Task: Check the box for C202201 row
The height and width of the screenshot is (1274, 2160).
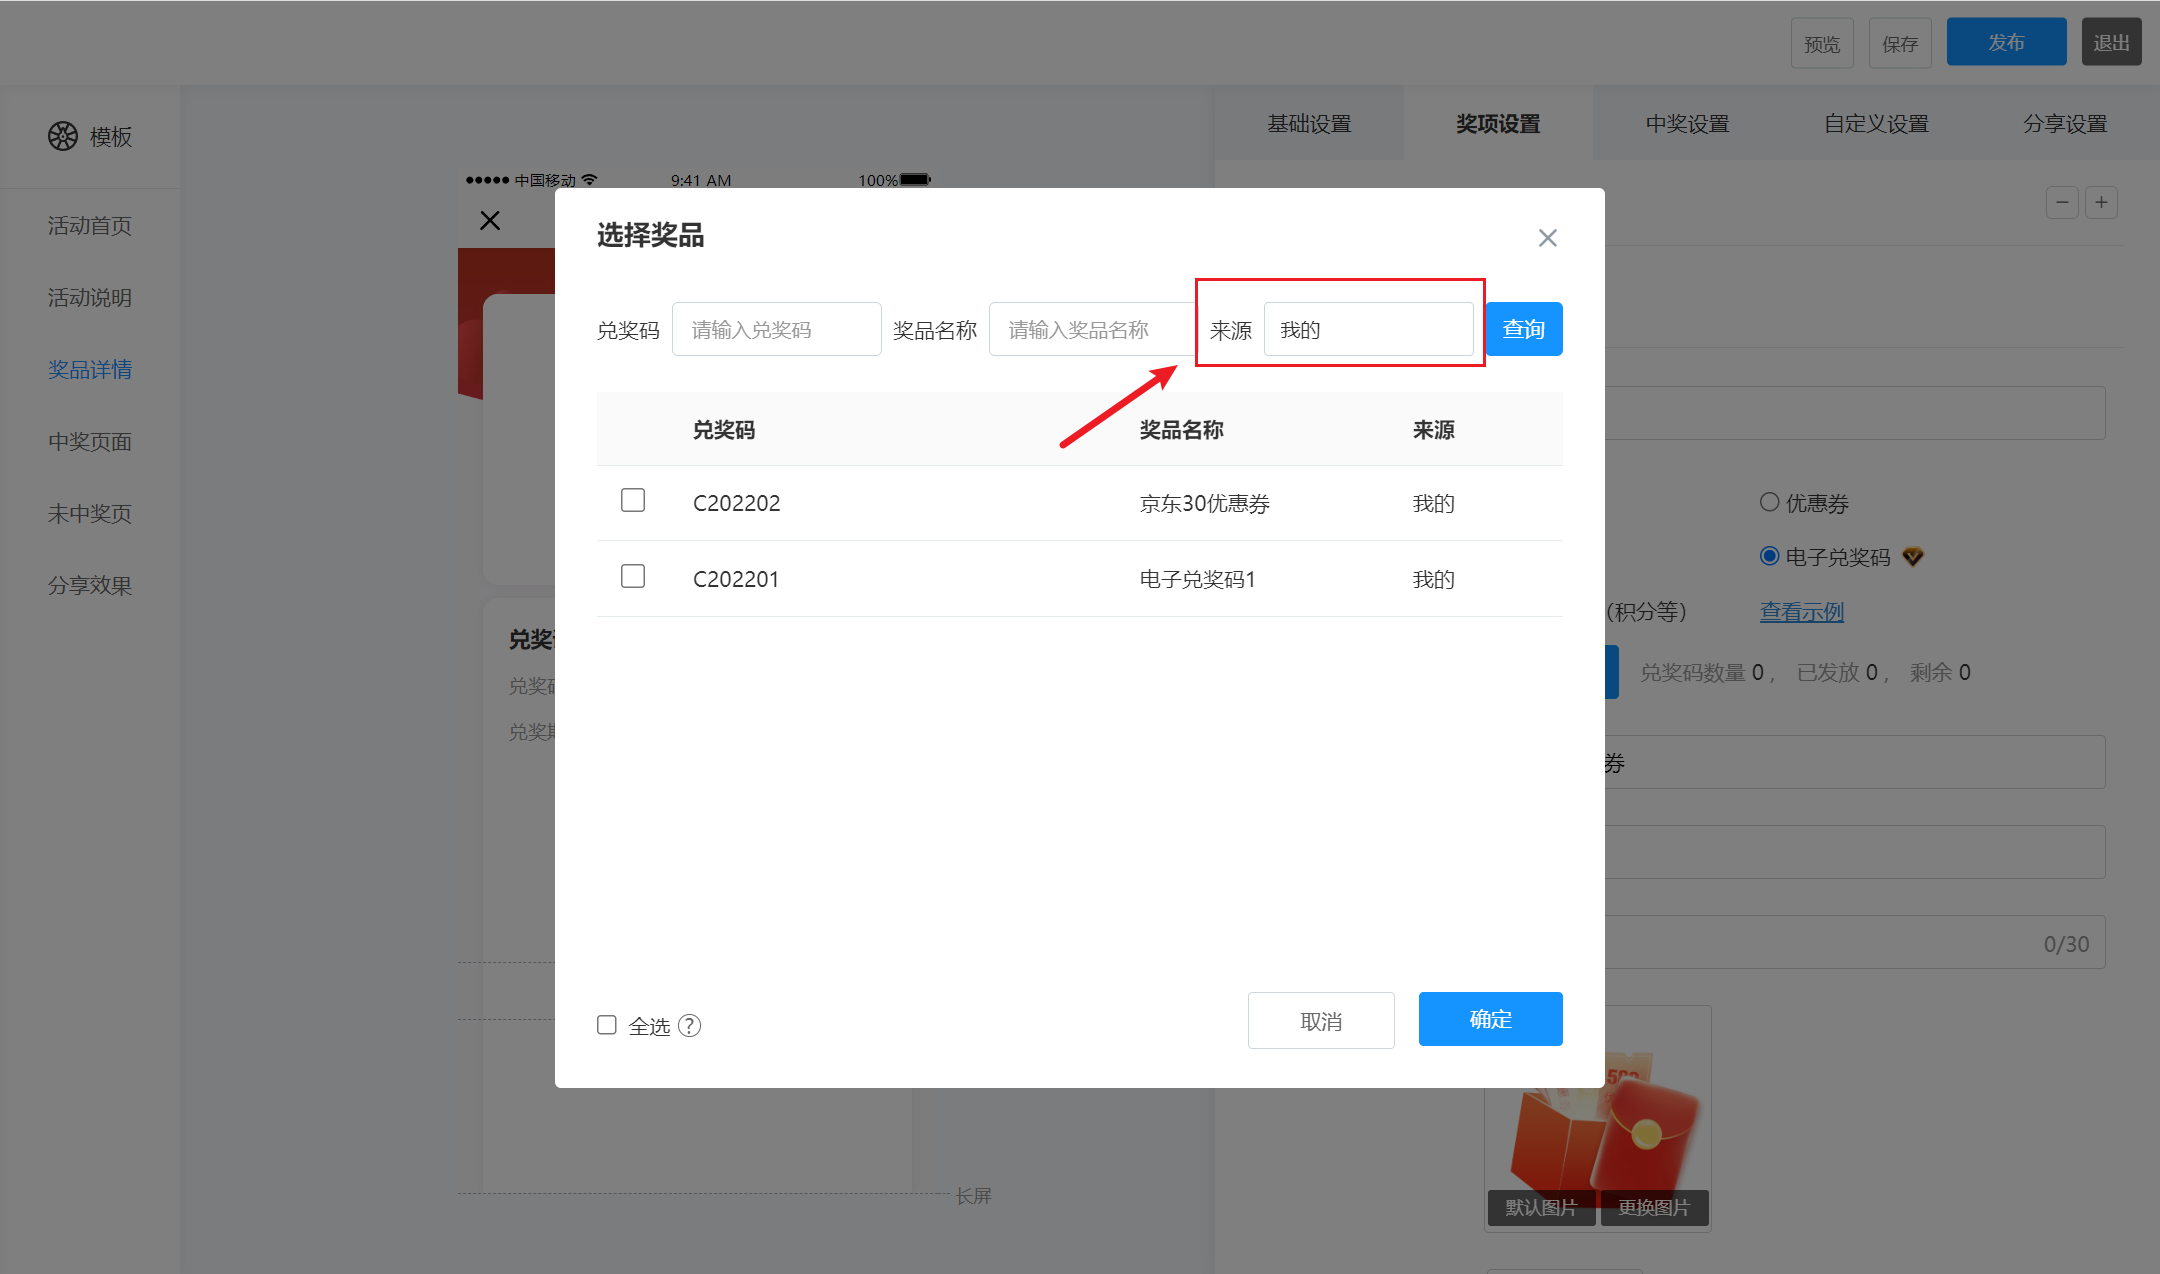Action: tap(633, 576)
